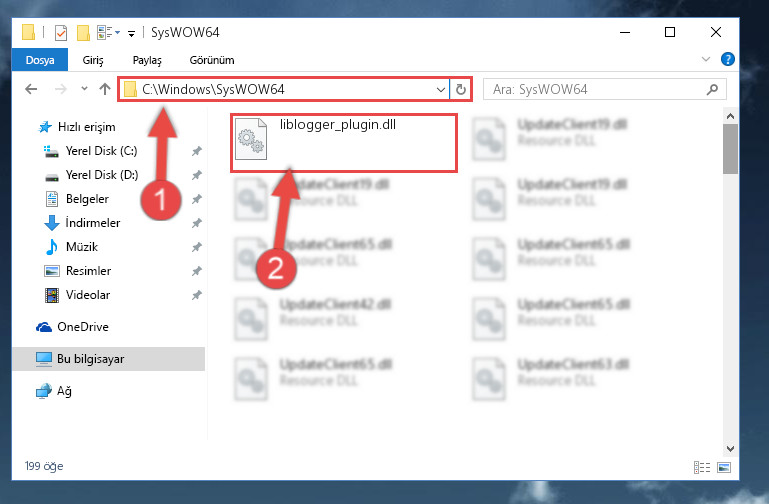
Task: Open the recent locations dropdown arrow
Action: [x=84, y=89]
